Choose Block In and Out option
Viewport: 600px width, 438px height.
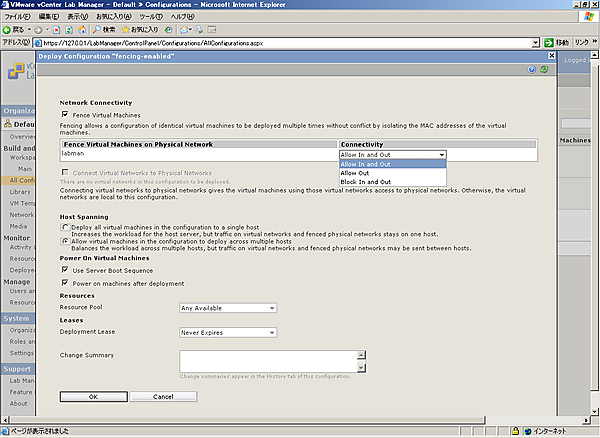365,182
